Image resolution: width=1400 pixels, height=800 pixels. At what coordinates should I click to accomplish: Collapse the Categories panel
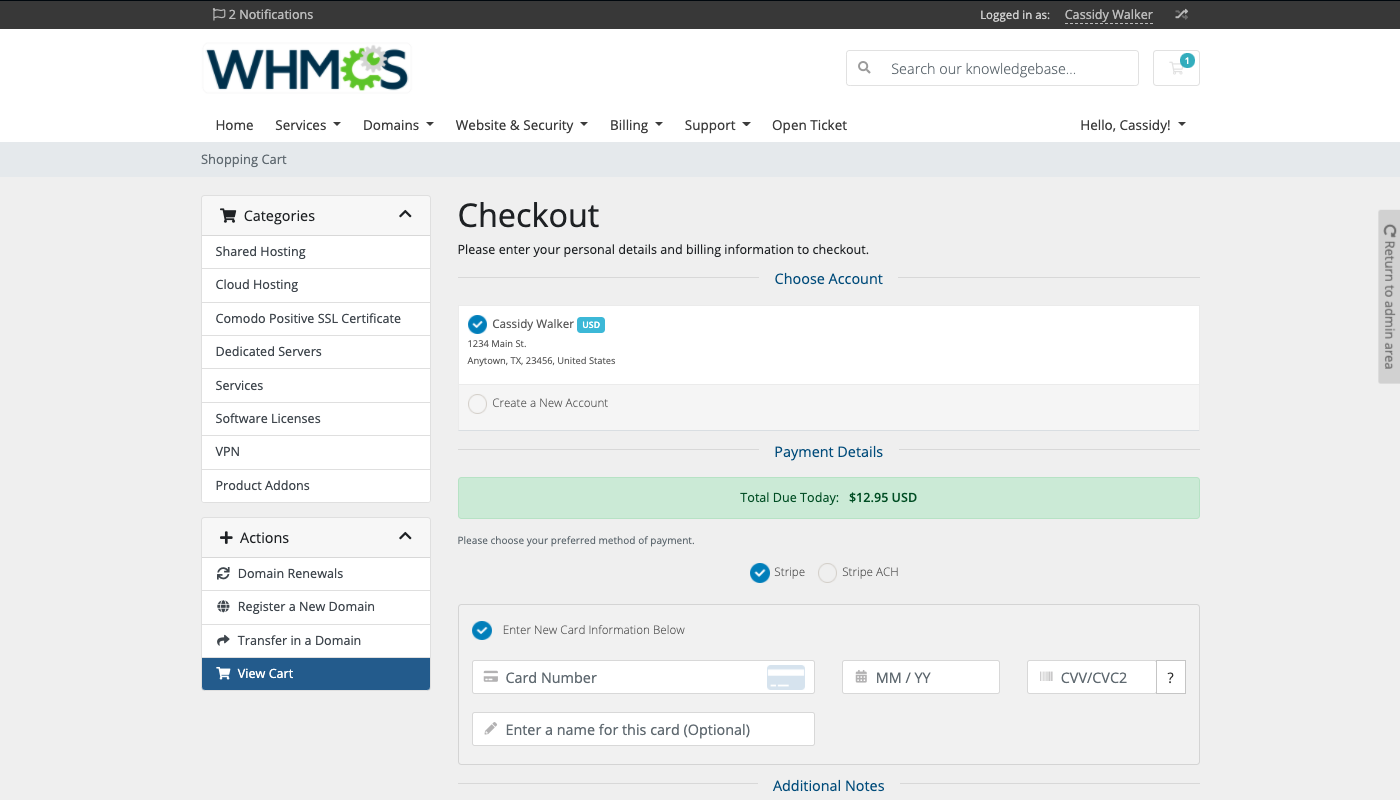pyautogui.click(x=405, y=215)
